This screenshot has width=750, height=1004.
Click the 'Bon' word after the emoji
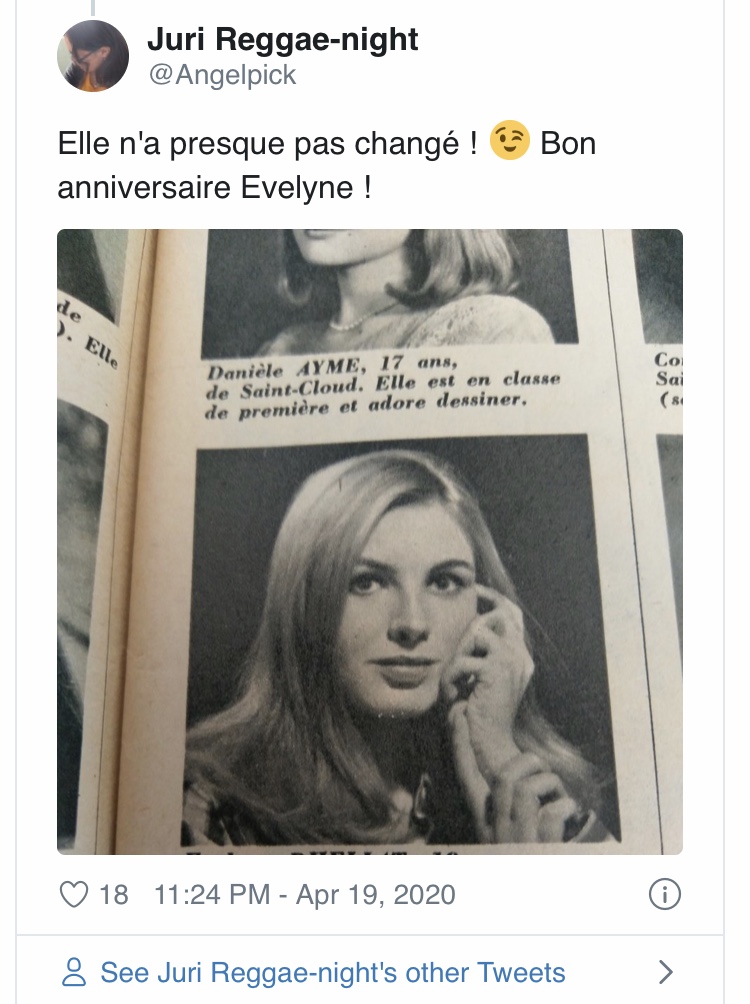(568, 143)
